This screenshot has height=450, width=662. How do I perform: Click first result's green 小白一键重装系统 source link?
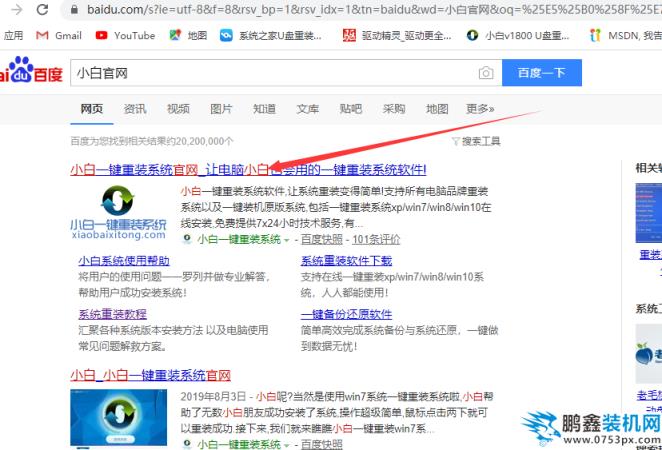239,239
